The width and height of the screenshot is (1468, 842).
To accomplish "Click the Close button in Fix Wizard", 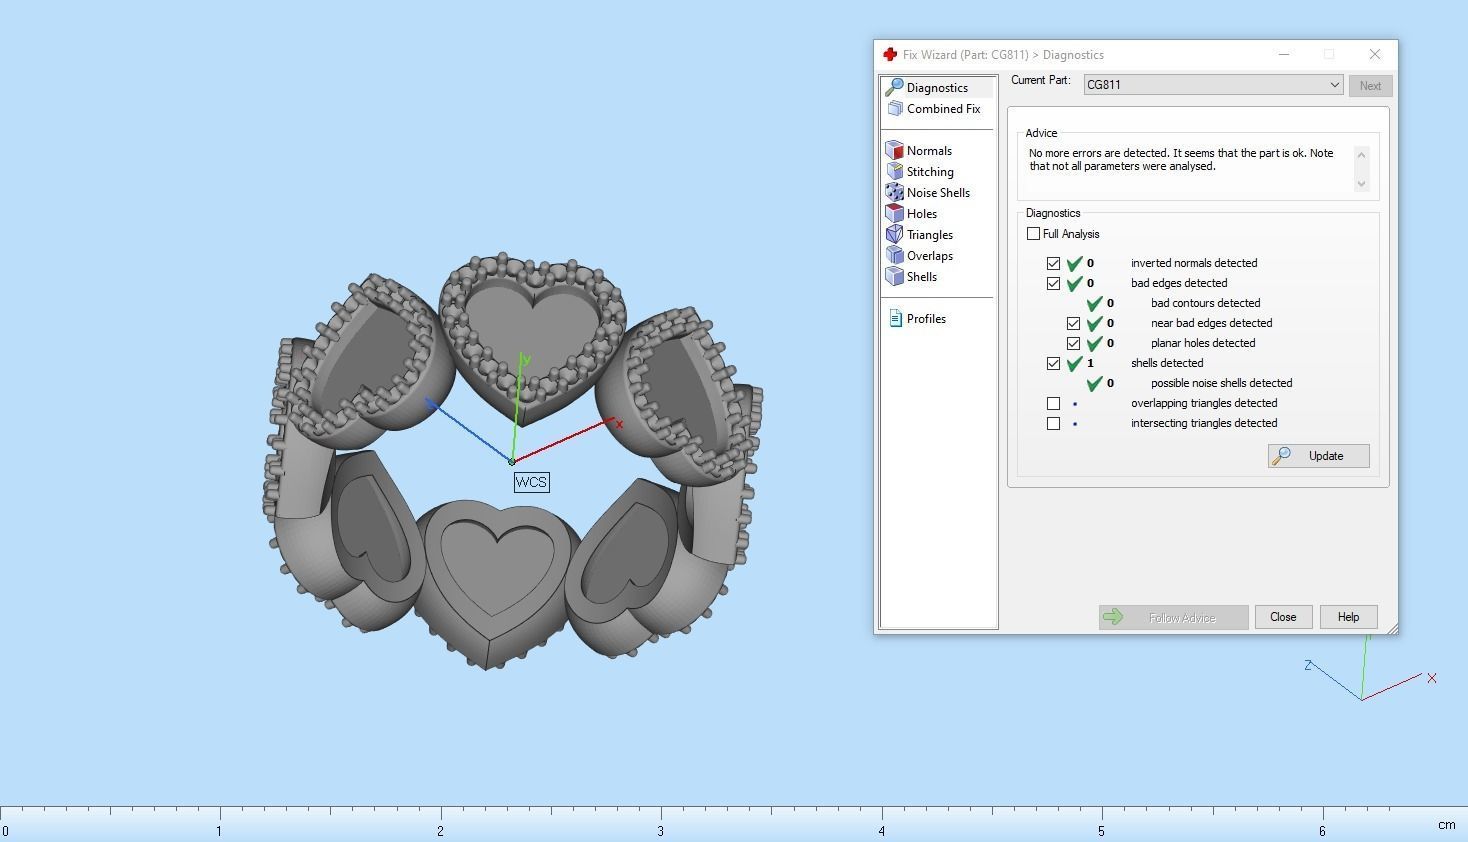I will pos(1283,617).
